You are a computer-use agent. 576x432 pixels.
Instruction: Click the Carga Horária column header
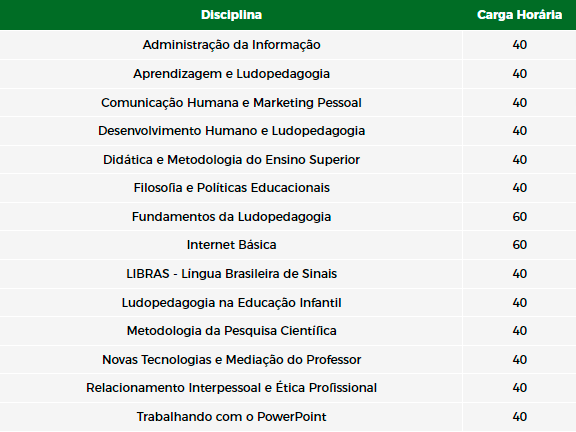coord(519,15)
